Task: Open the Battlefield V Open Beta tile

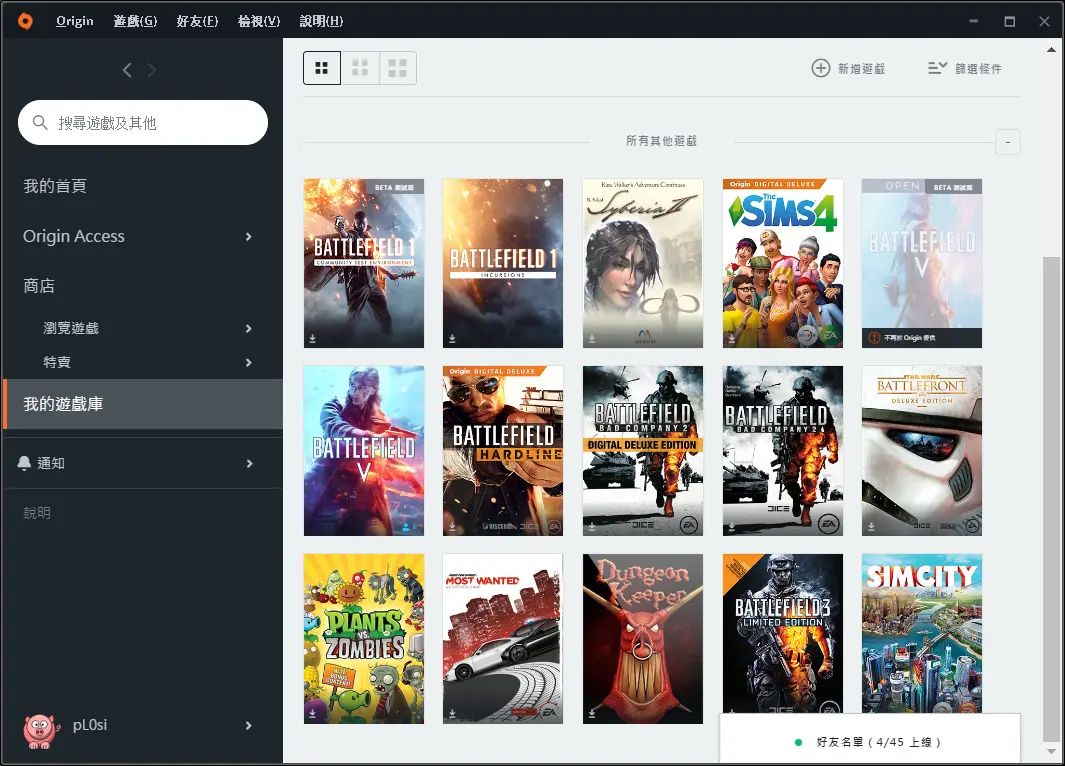Action: 922,263
